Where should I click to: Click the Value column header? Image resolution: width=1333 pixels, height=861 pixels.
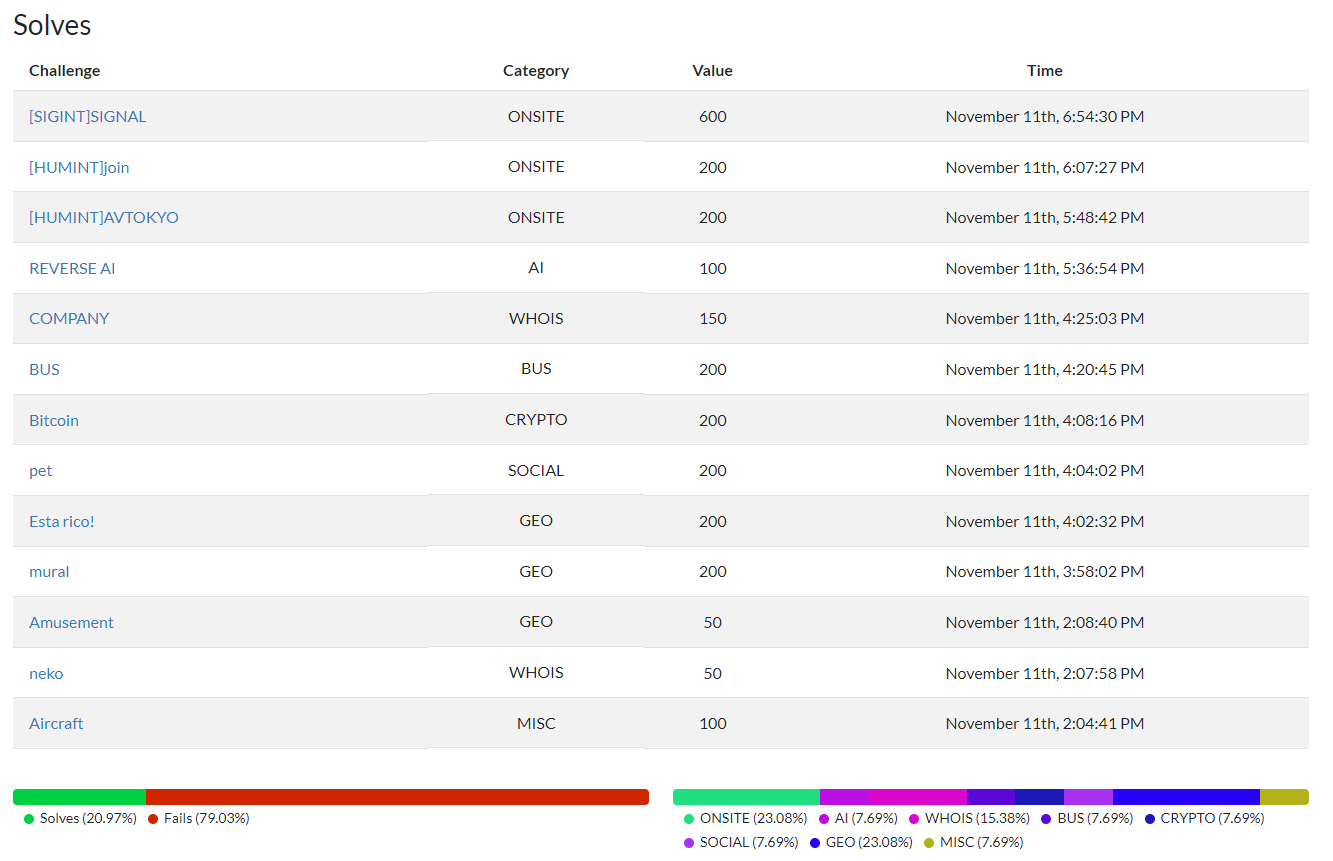[712, 70]
